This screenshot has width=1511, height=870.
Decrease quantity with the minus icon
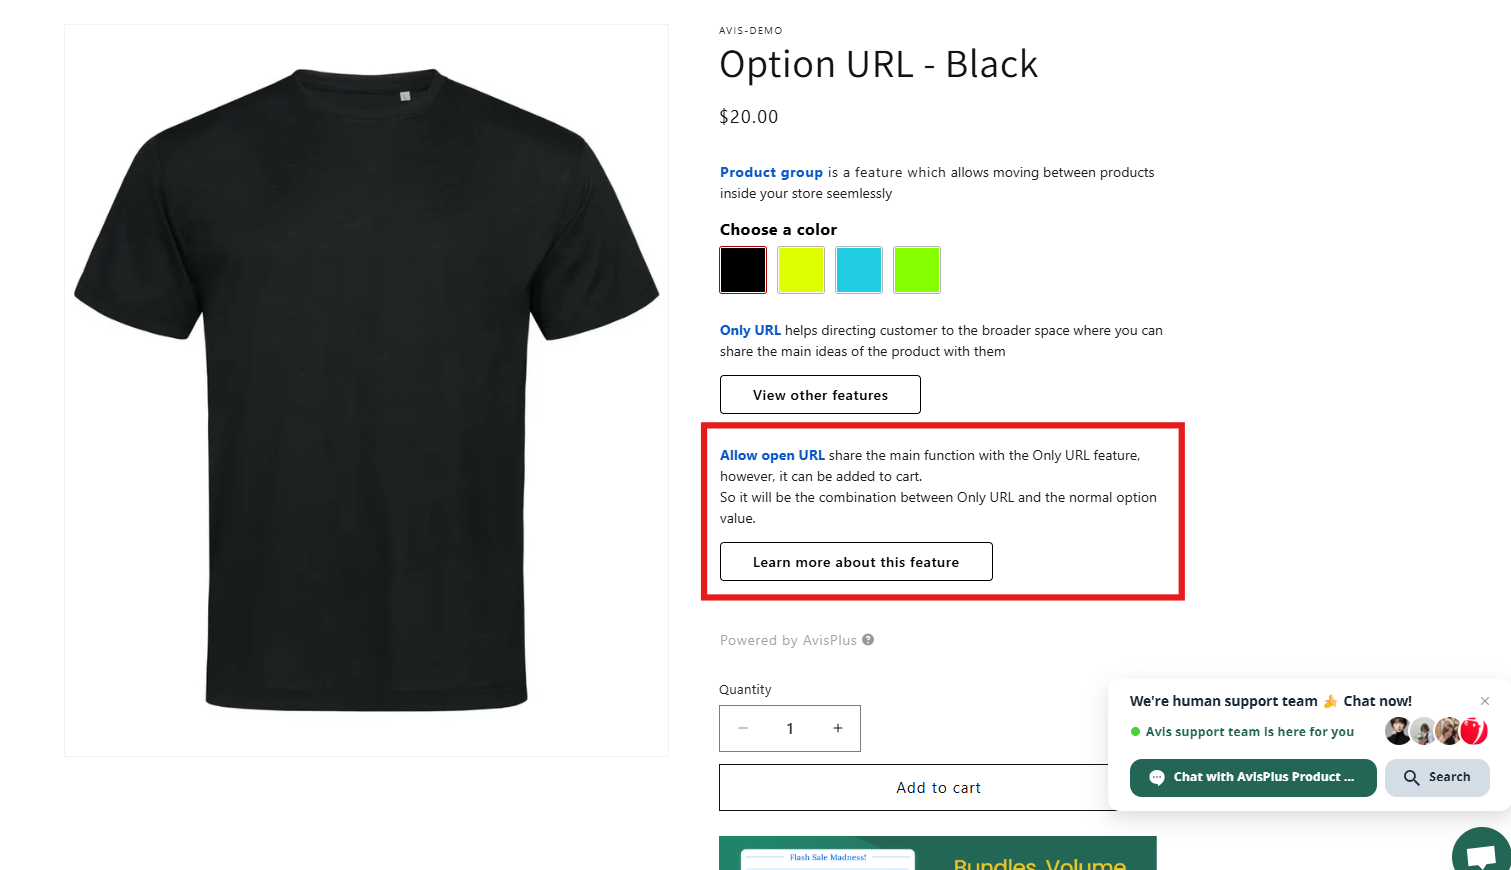click(743, 728)
